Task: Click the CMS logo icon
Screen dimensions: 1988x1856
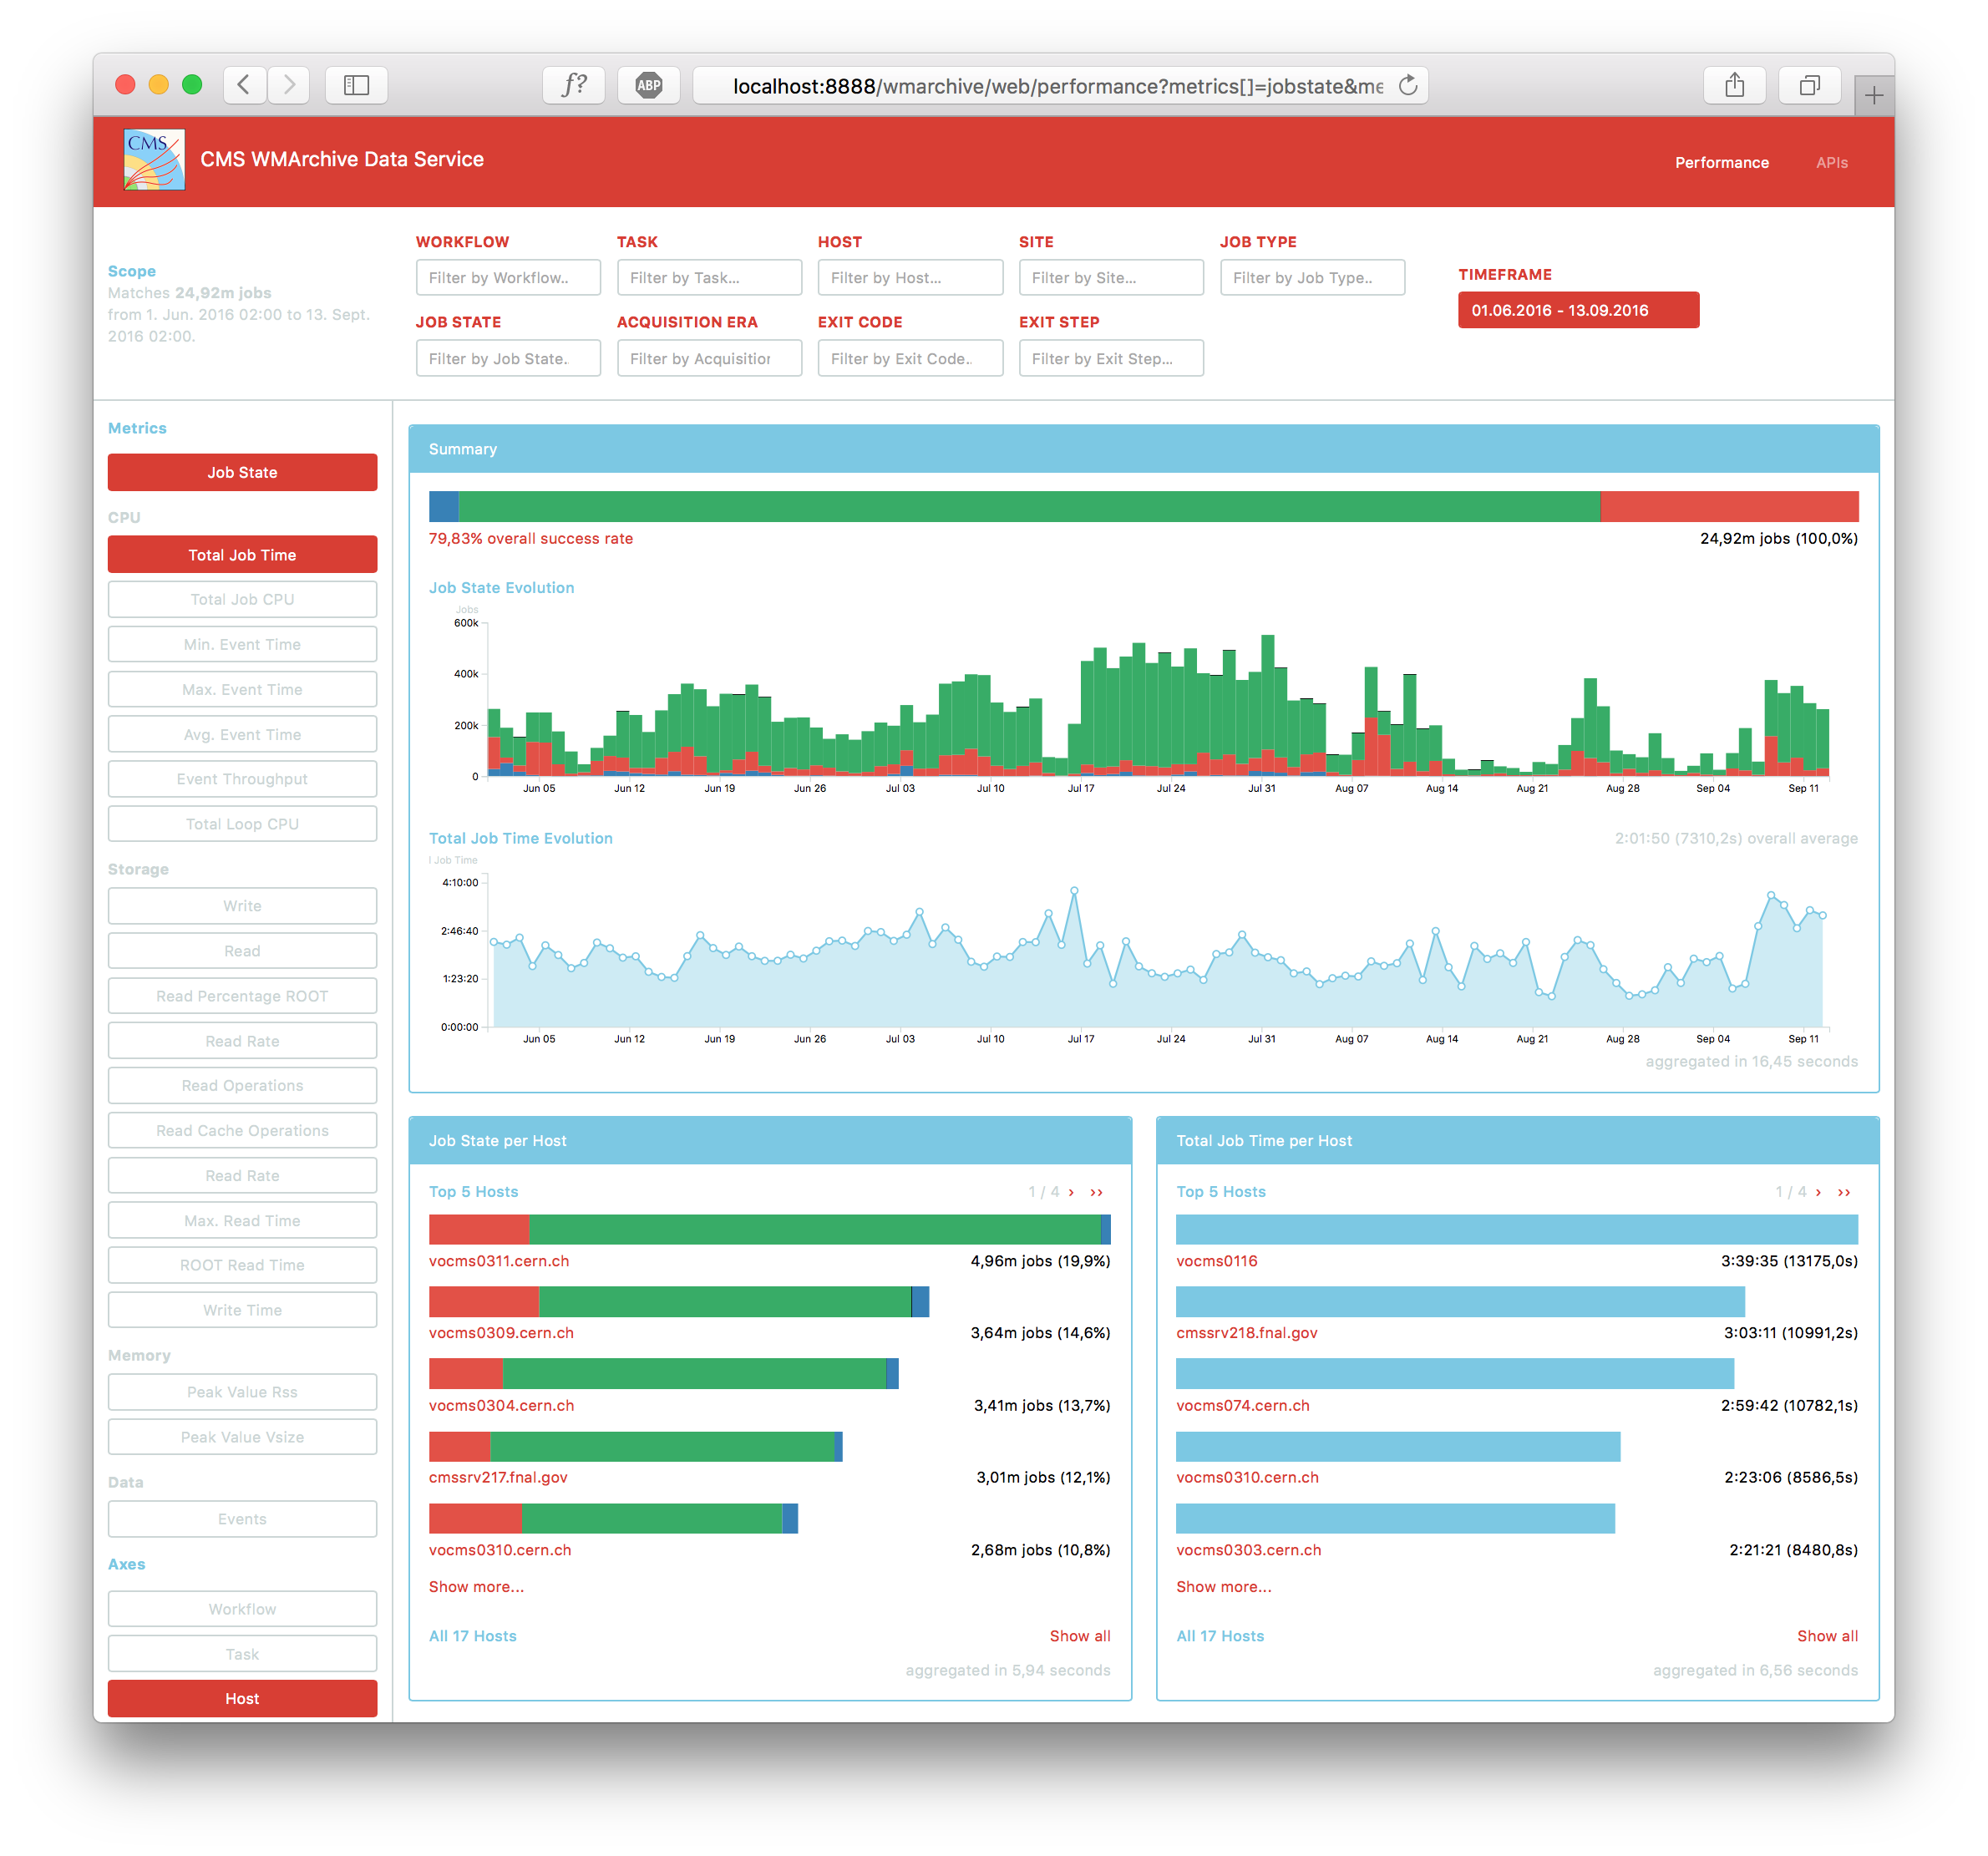Action: click(154, 160)
